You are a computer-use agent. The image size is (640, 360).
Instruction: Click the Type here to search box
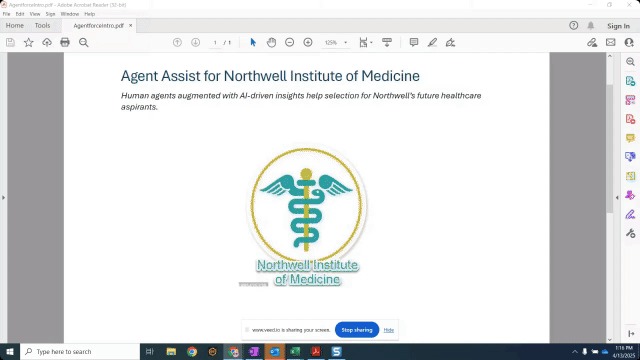point(80,351)
